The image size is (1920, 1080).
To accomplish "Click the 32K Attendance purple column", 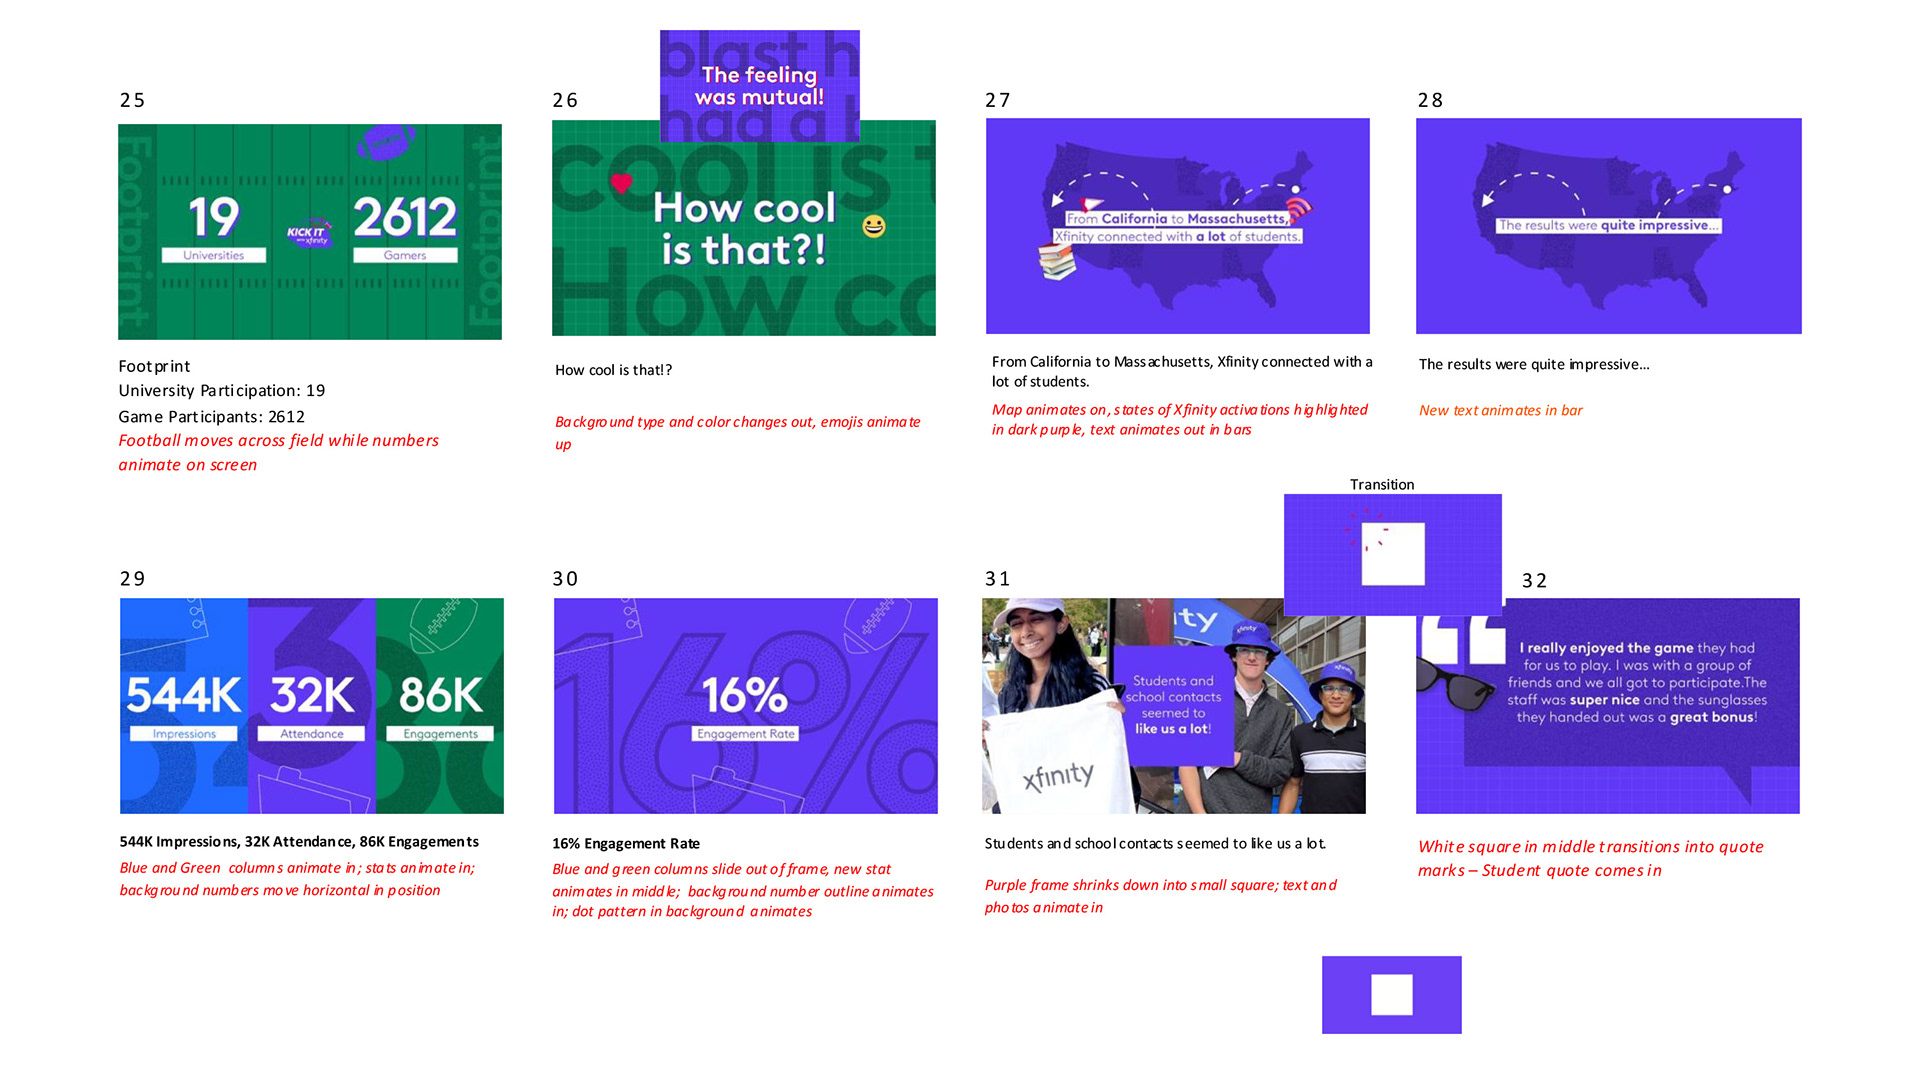I will 312,706.
